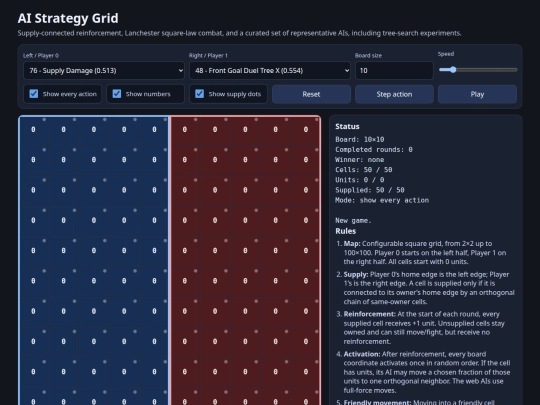Toggle the Show every action checkbox
The height and width of the screenshot is (405, 540).
[34, 94]
